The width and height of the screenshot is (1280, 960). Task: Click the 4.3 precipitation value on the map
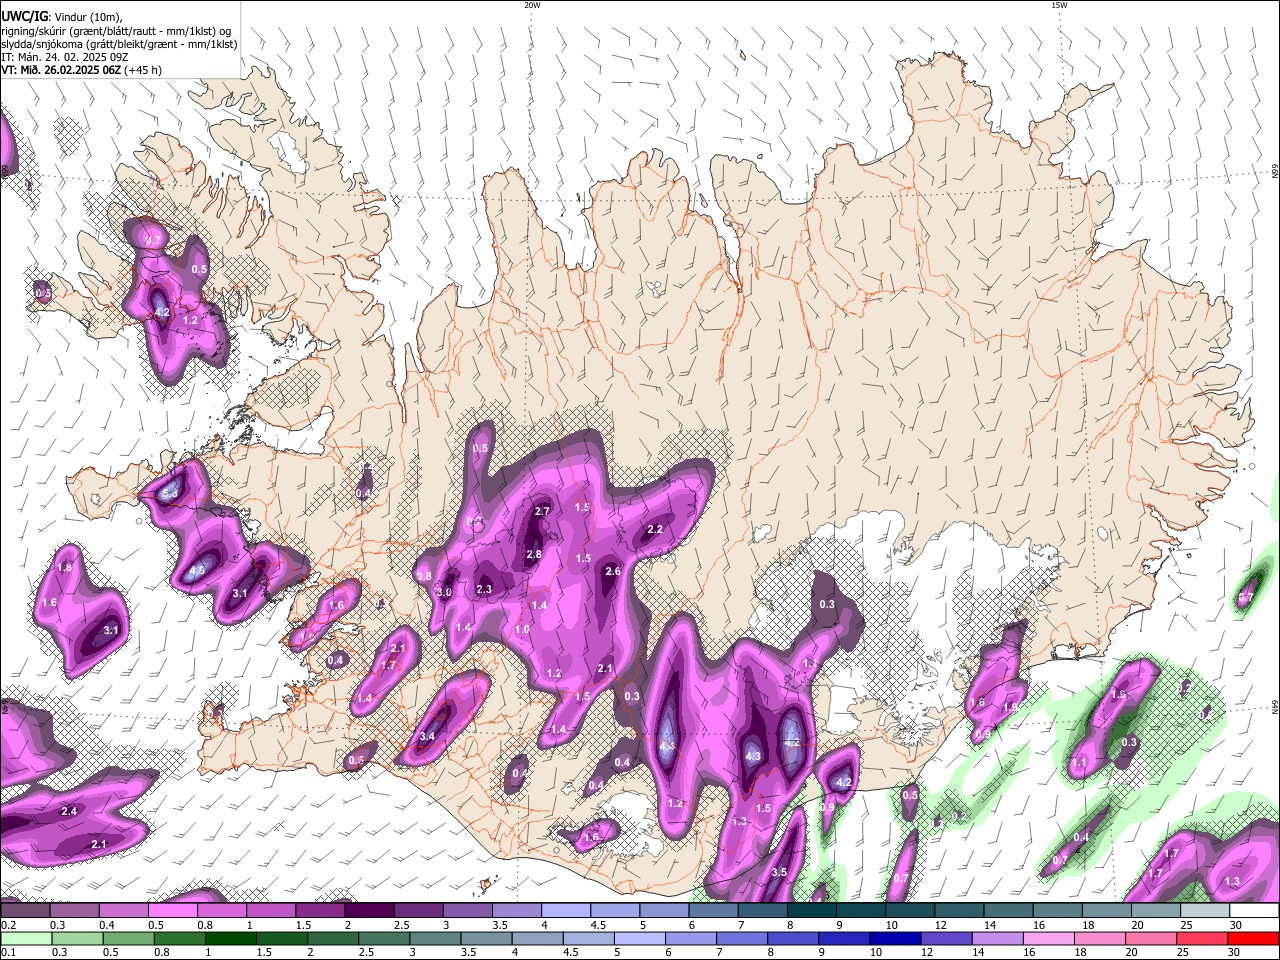click(x=753, y=756)
